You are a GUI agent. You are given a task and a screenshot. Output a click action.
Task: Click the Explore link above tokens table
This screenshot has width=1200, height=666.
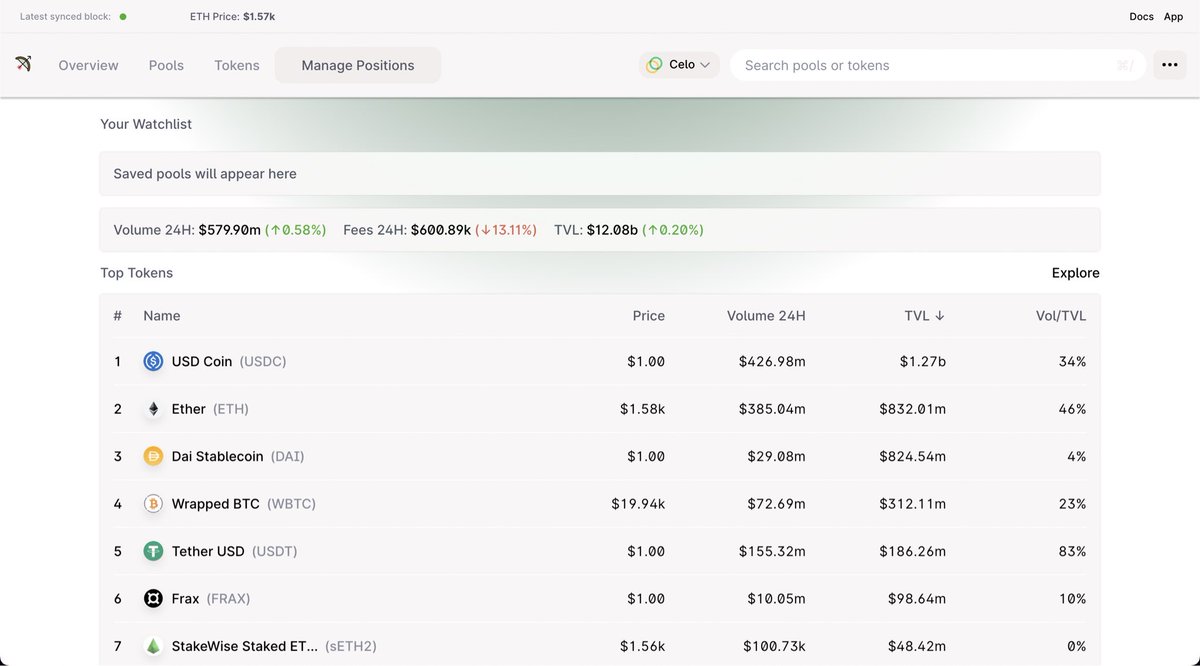tap(1075, 273)
